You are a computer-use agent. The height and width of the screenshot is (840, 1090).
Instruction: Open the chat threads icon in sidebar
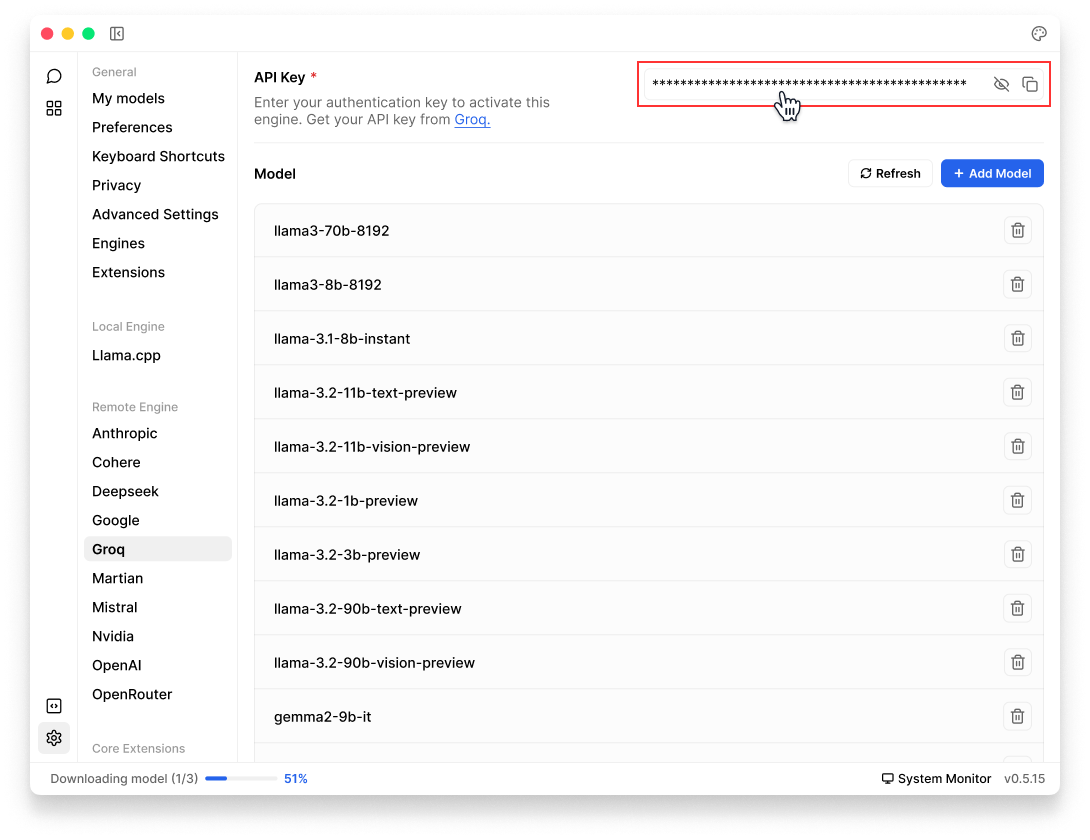(54, 76)
